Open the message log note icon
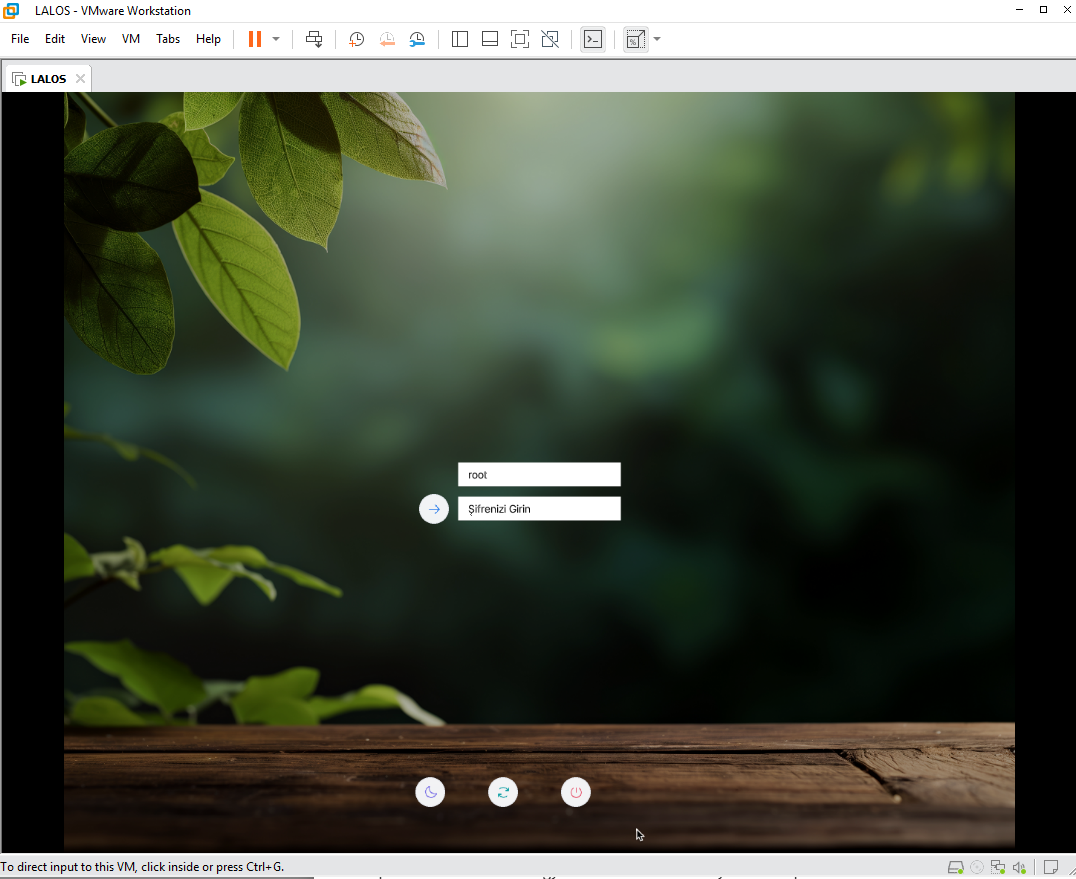The image size is (1076, 879). pos(1051,867)
